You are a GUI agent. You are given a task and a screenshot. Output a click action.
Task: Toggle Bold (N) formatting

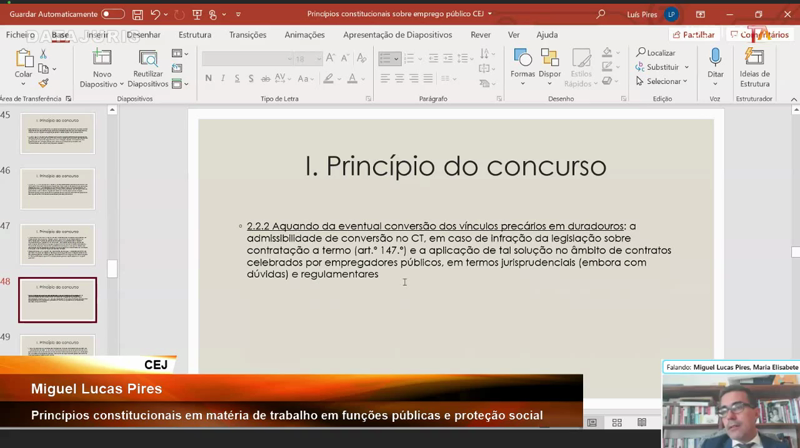208,79
